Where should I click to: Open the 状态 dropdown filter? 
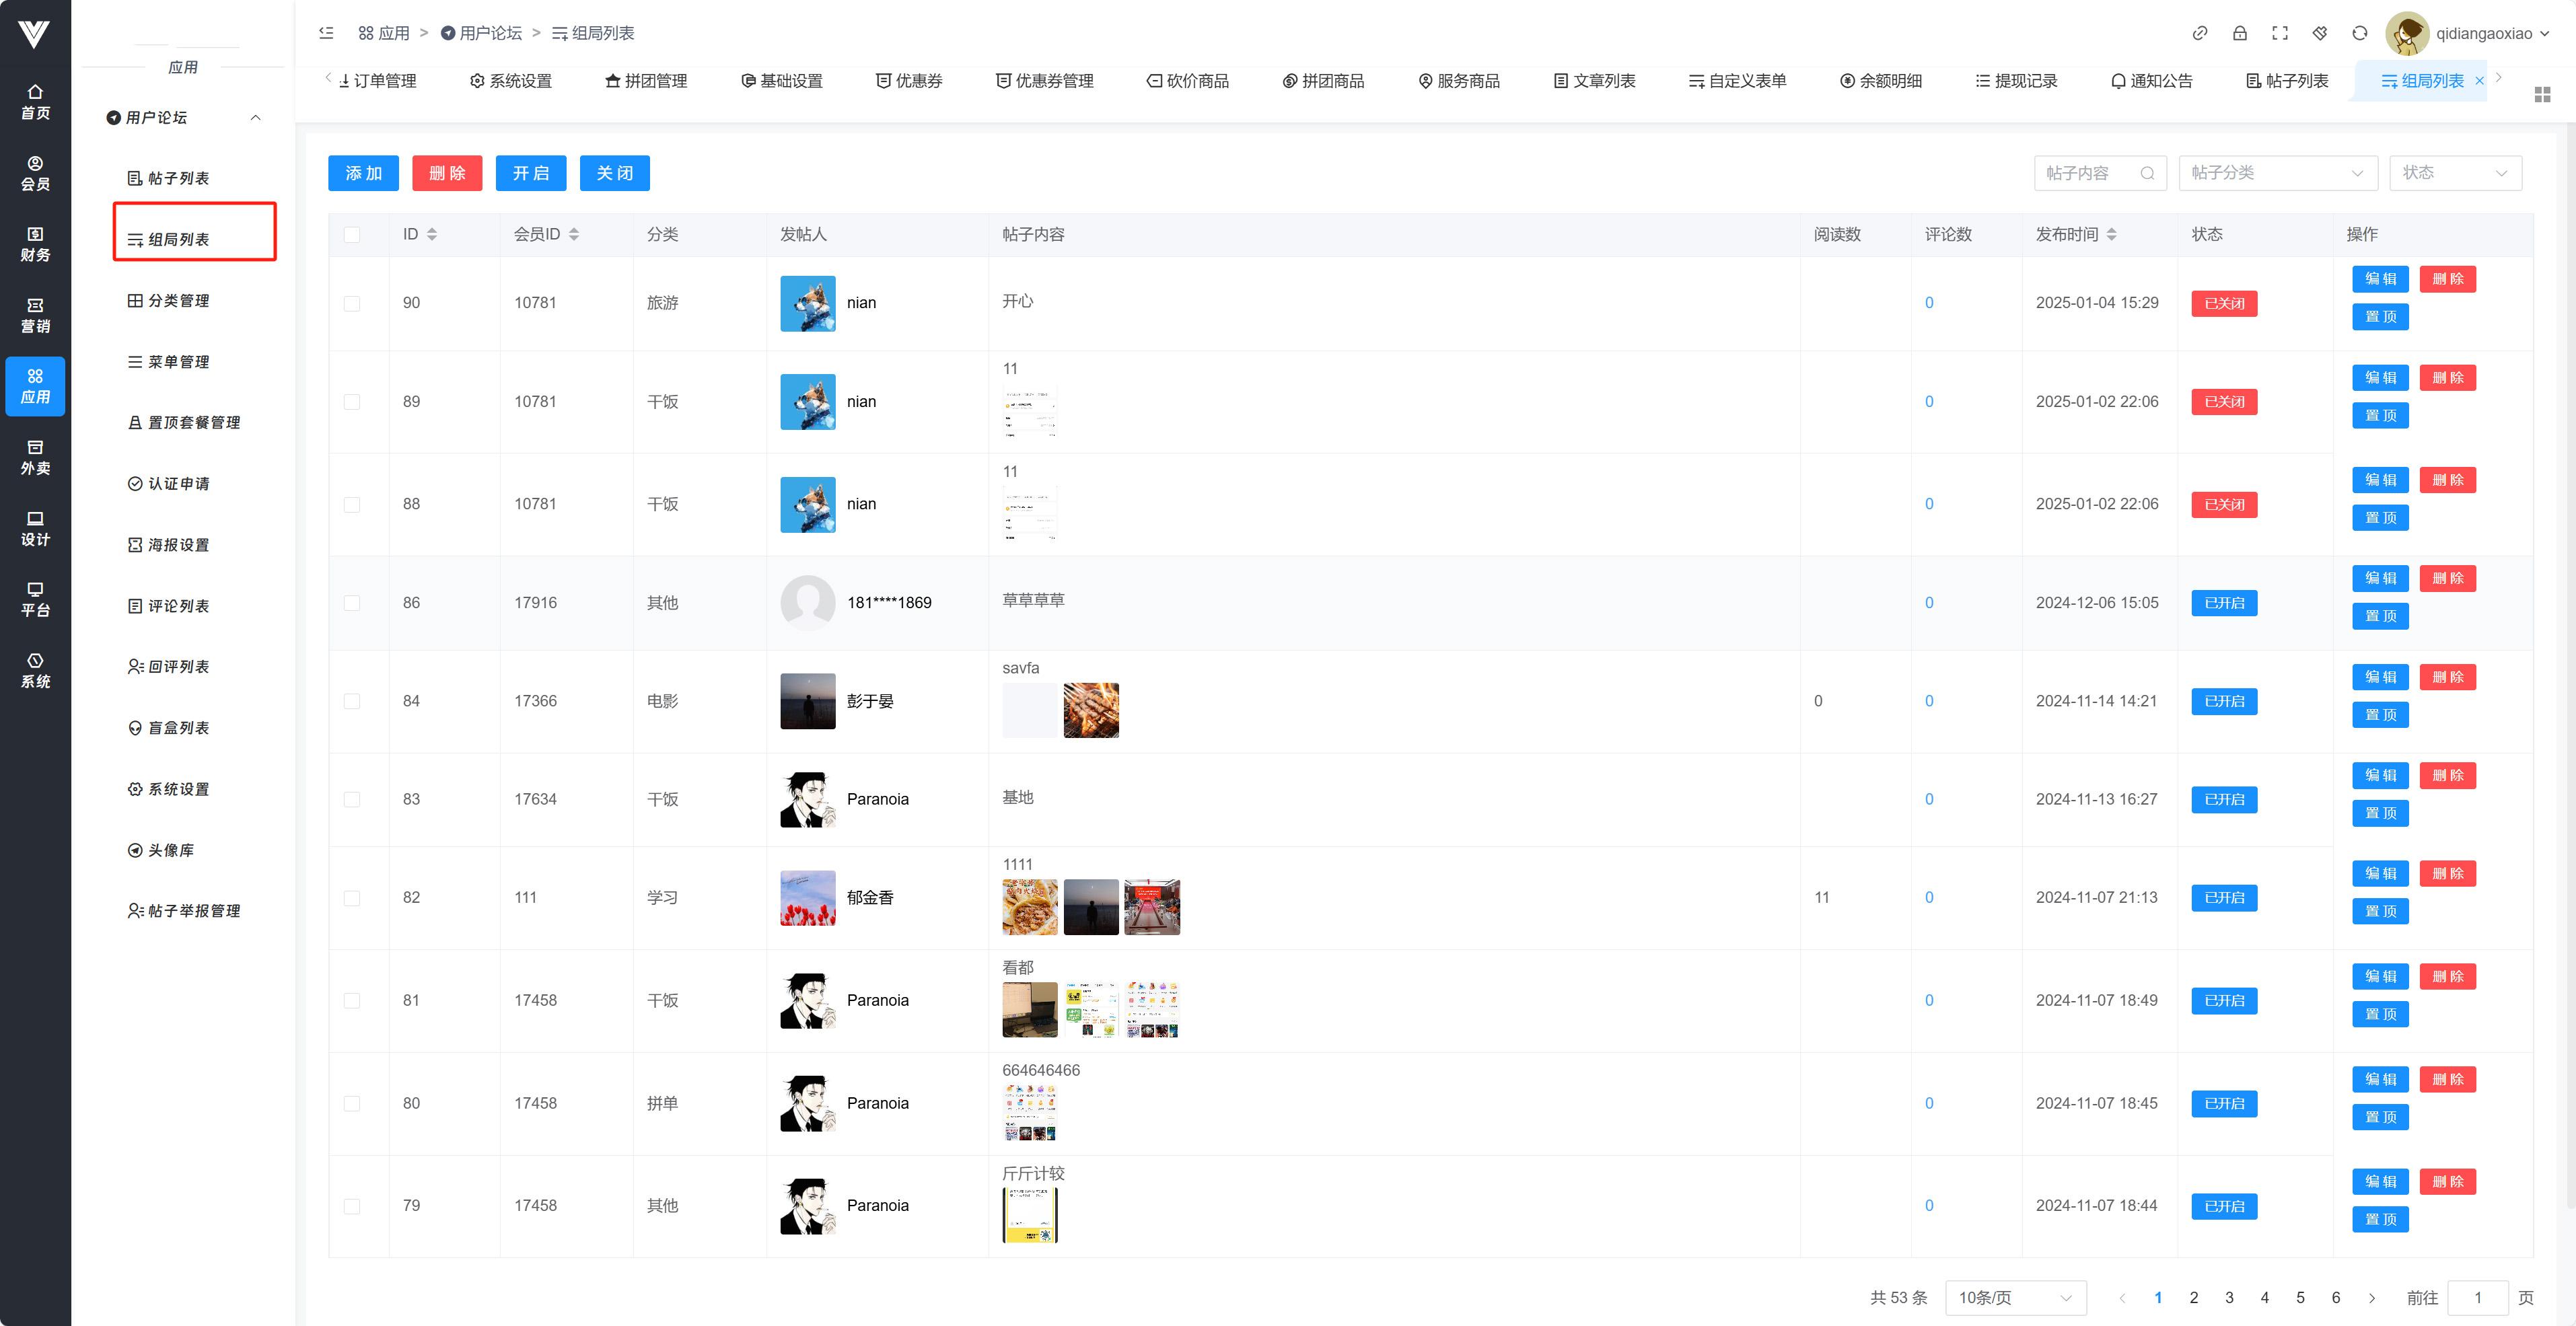click(x=2454, y=173)
